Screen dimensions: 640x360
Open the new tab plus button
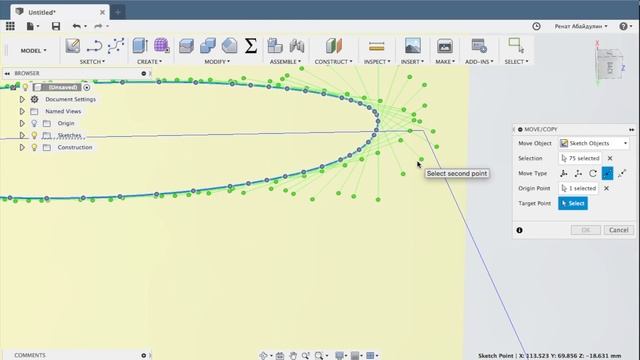pos(118,12)
